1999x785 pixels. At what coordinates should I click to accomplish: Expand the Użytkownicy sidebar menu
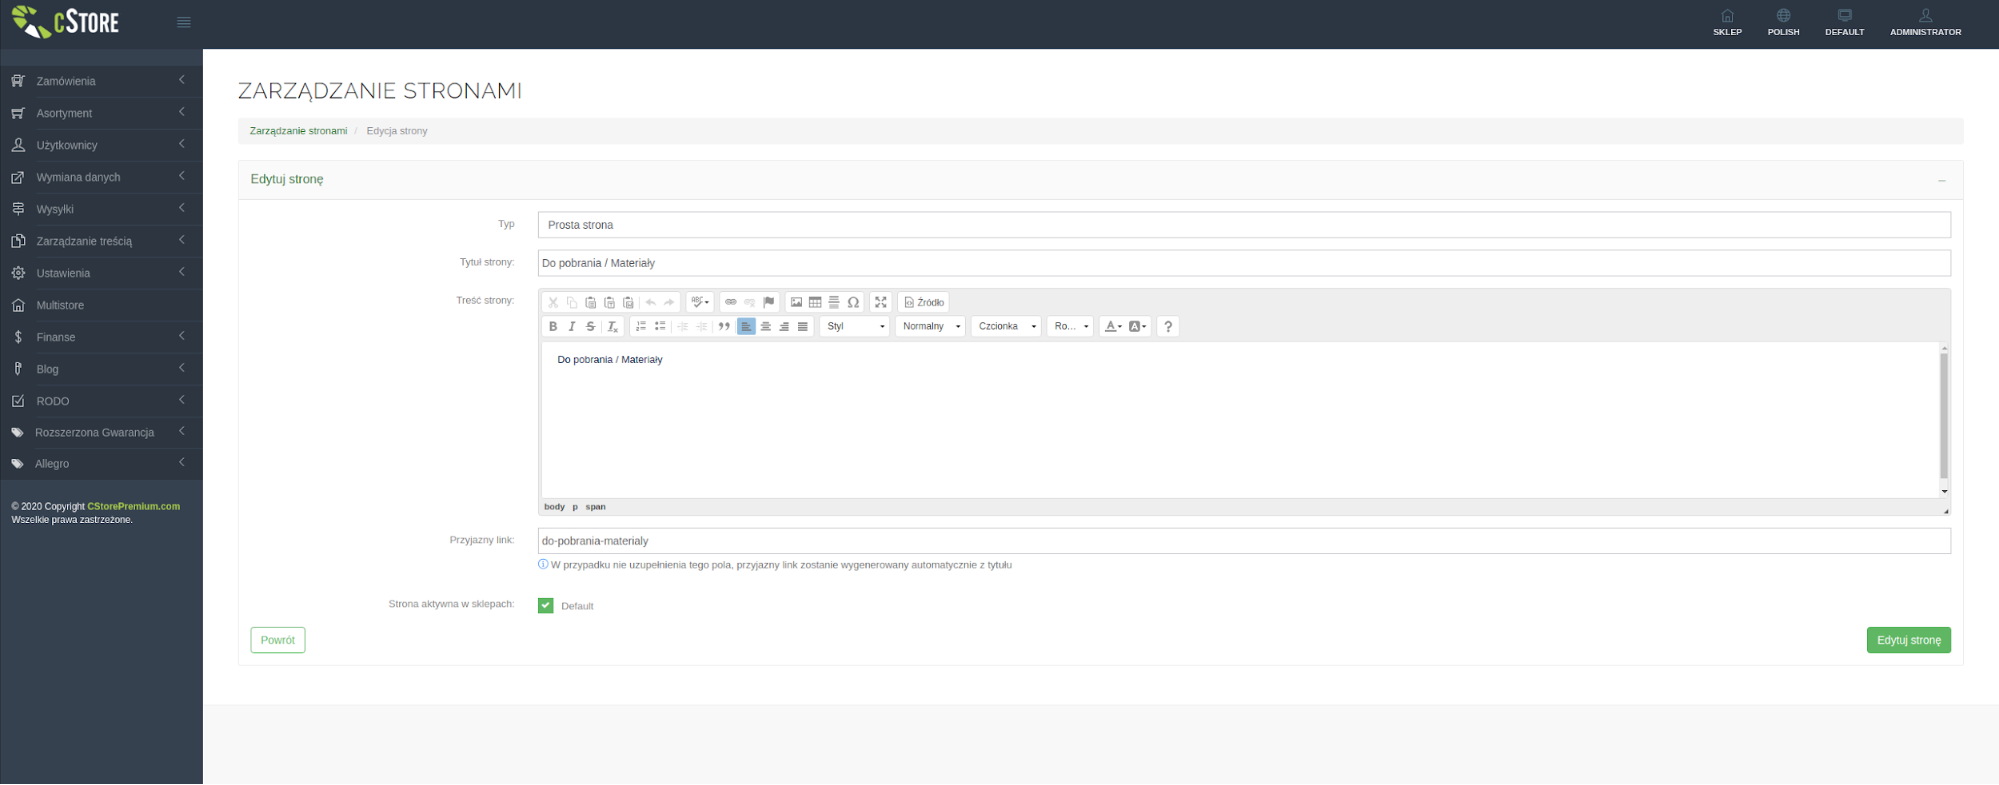pyautogui.click(x=101, y=145)
